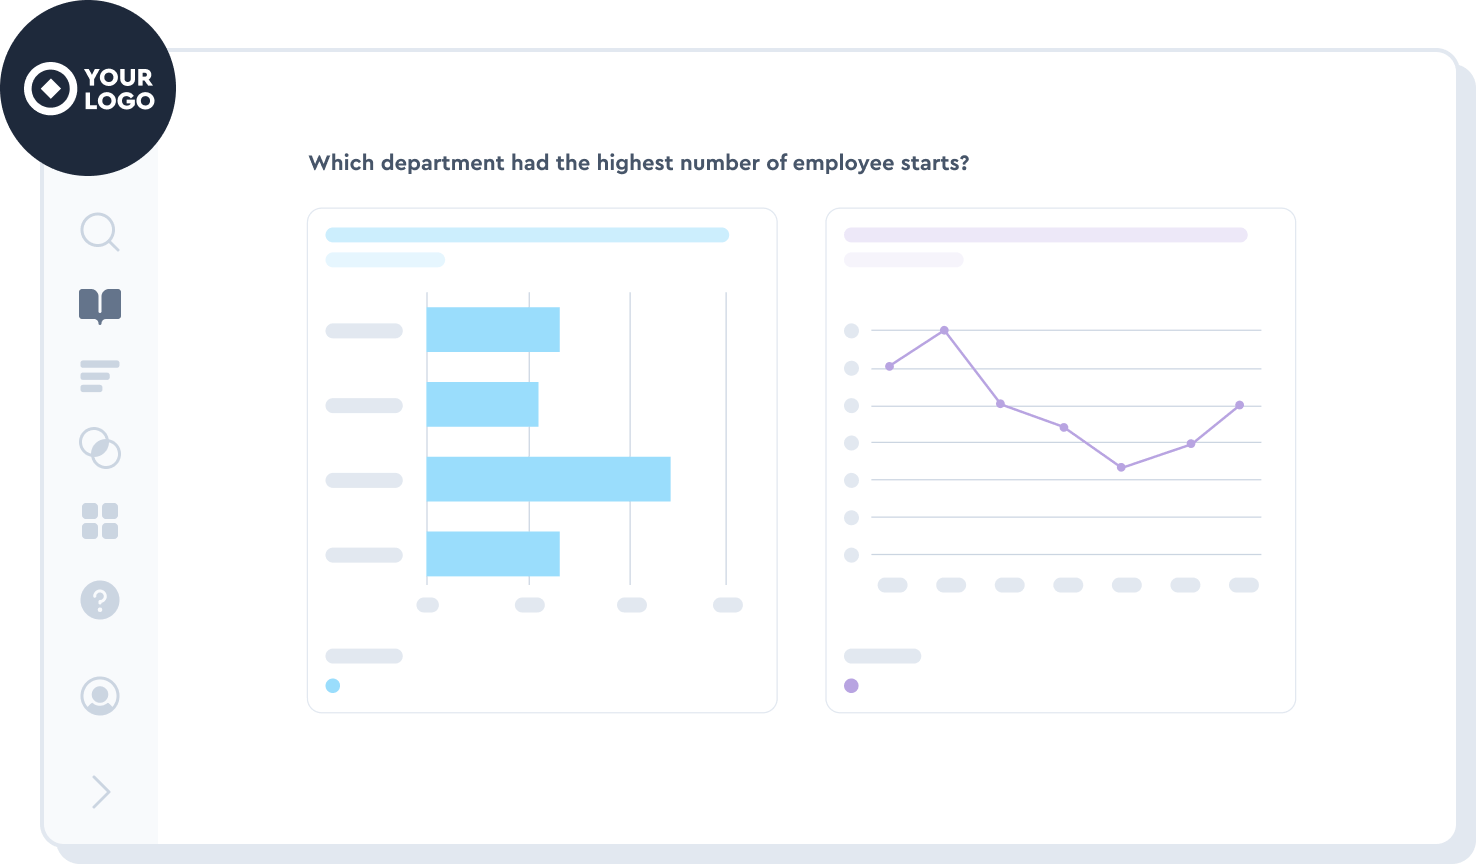1476x864 pixels.
Task: Click the question mark help icon
Action: pyautogui.click(x=100, y=600)
